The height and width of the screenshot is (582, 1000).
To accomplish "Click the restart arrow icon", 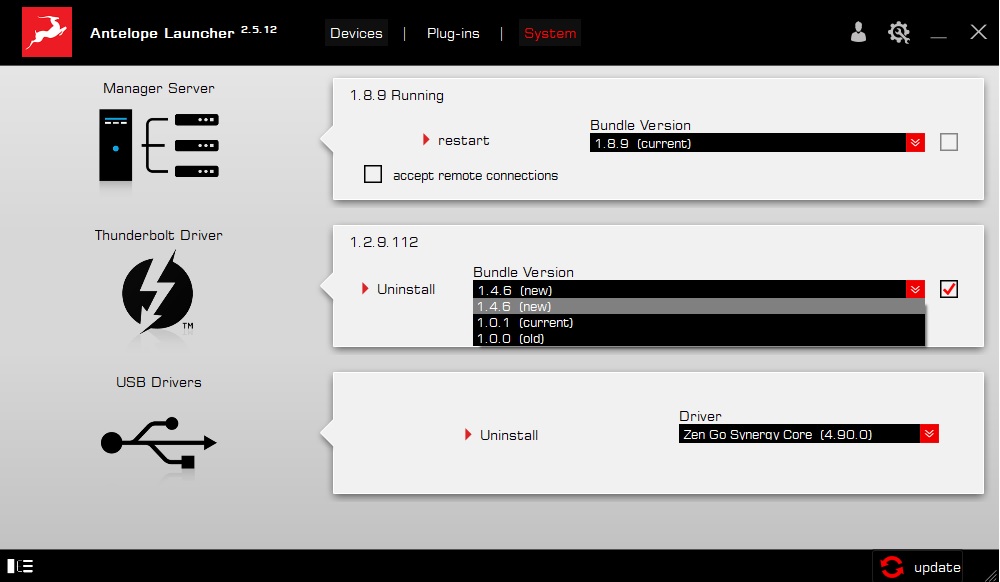I will click(x=426, y=140).
